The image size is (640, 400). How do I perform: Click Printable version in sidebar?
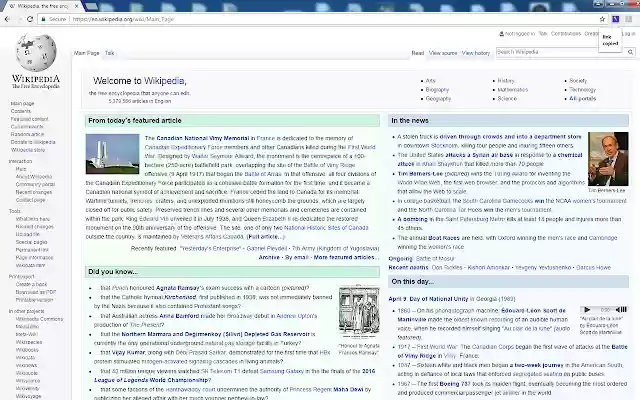(x=34, y=300)
